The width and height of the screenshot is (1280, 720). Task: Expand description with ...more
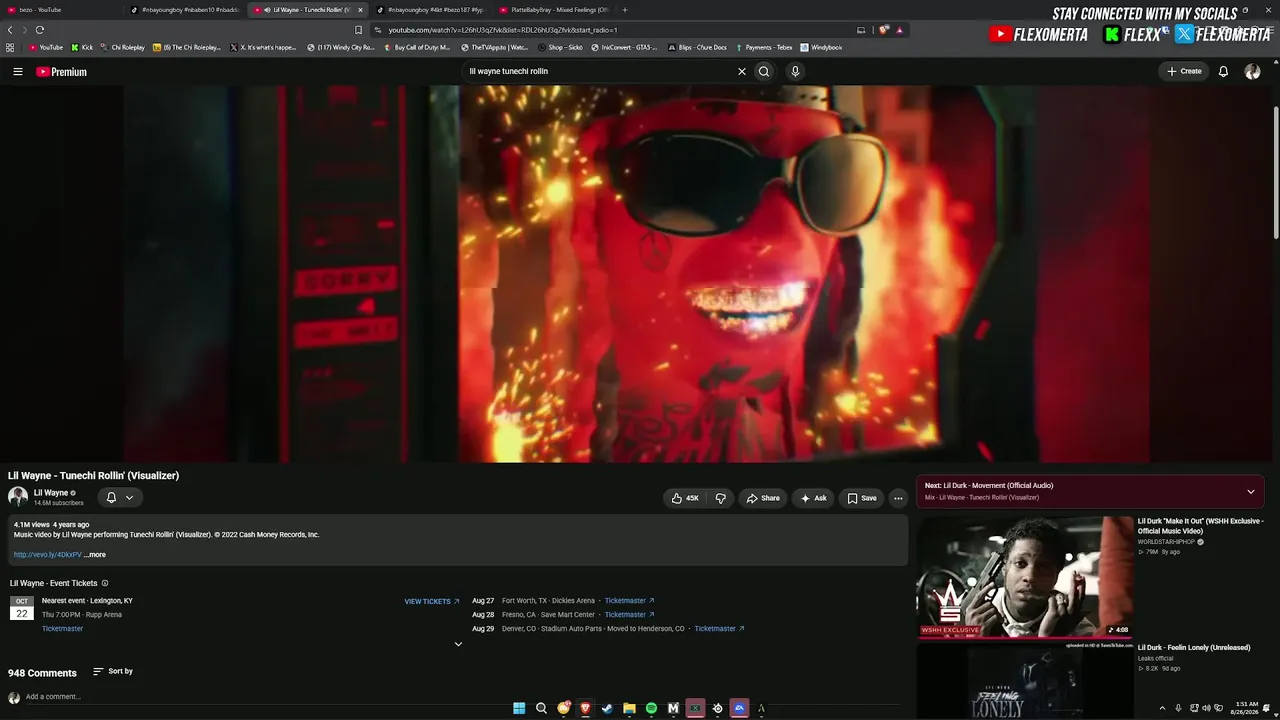point(95,555)
